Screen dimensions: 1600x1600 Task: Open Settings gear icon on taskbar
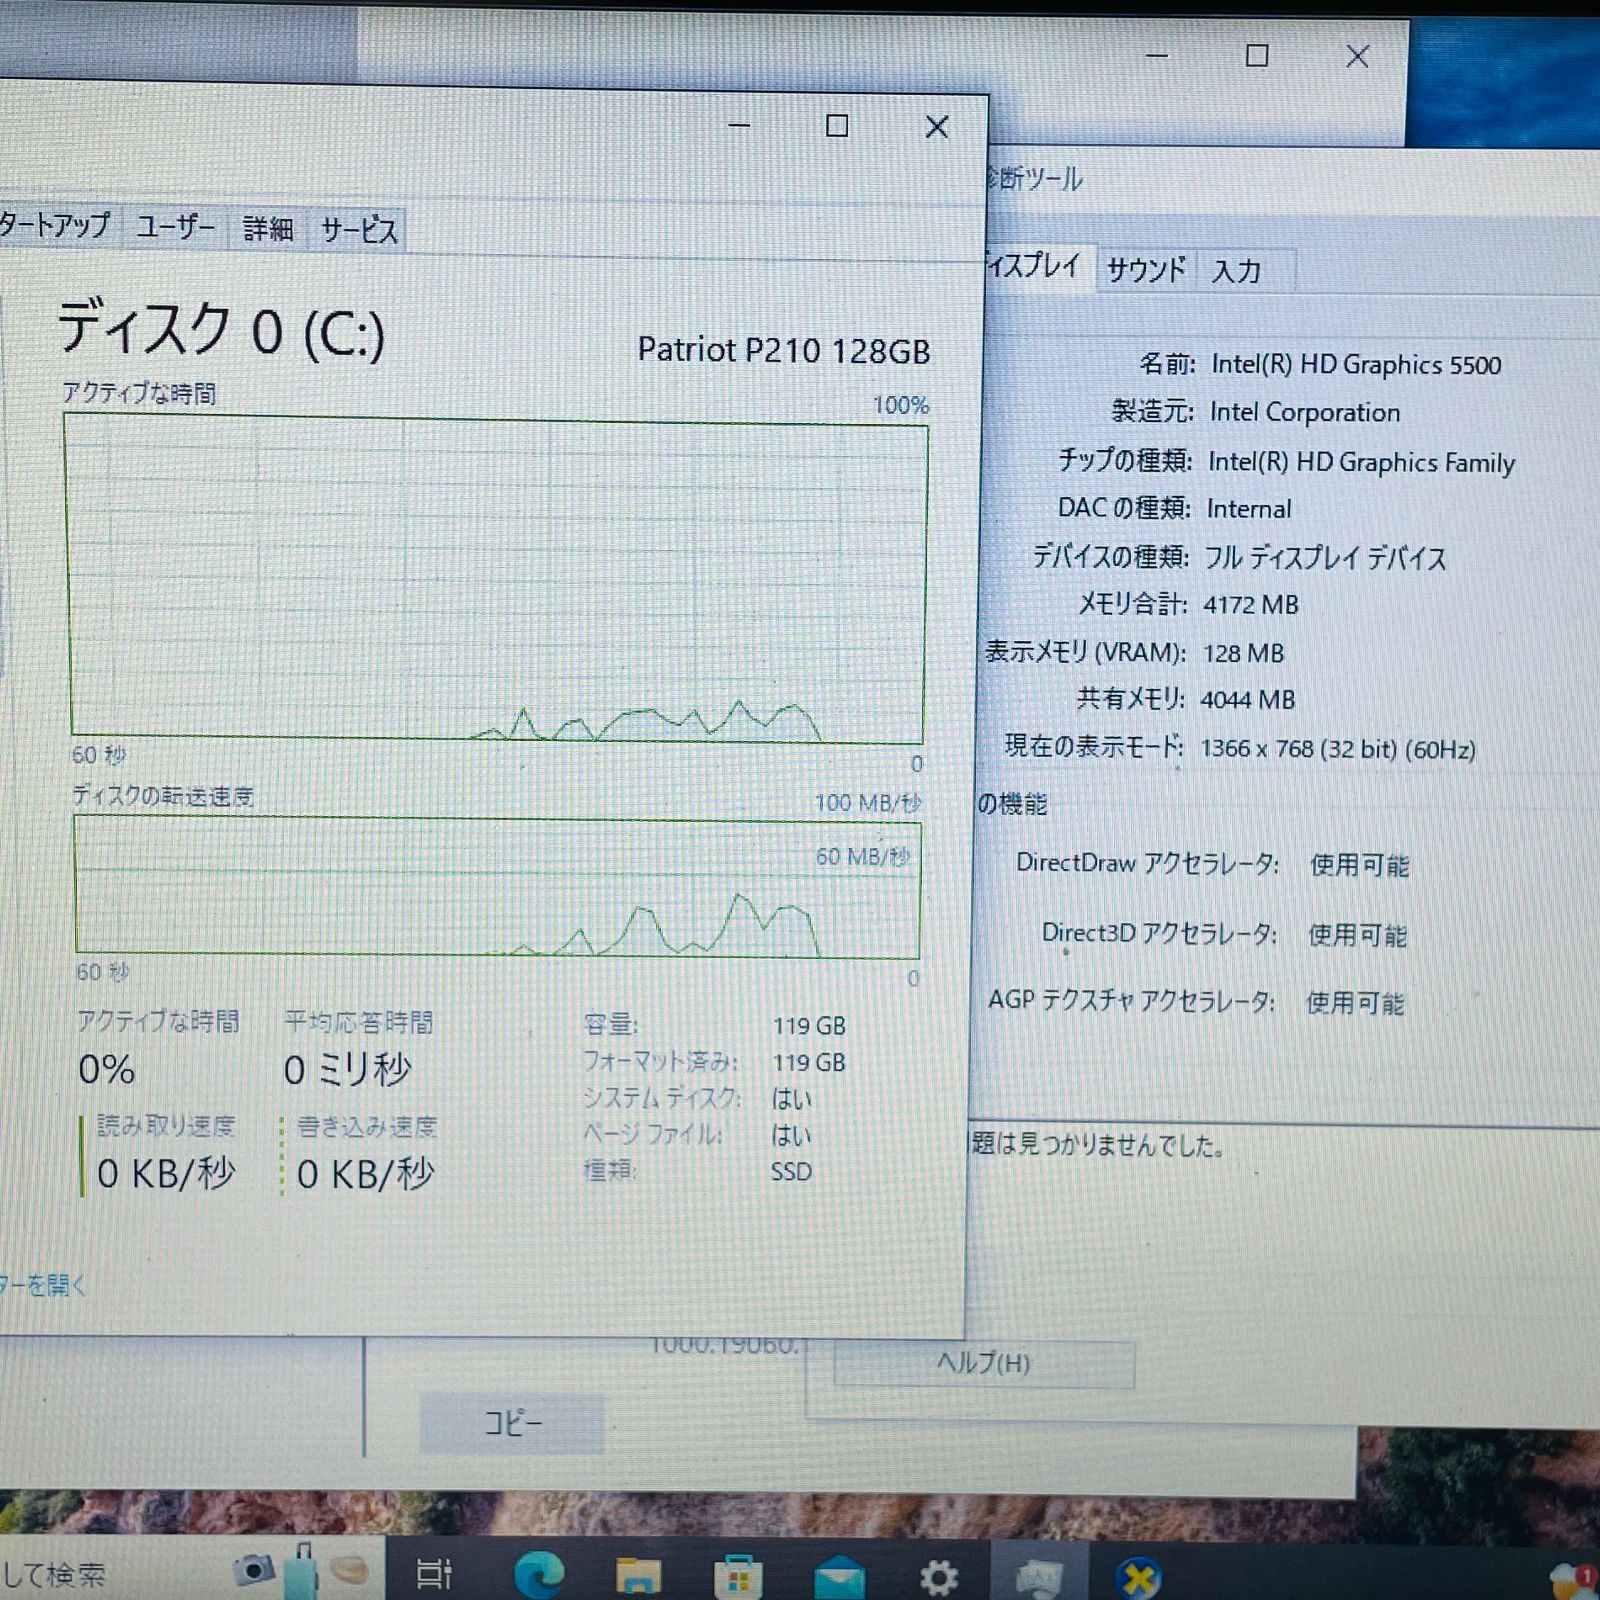point(938,1578)
